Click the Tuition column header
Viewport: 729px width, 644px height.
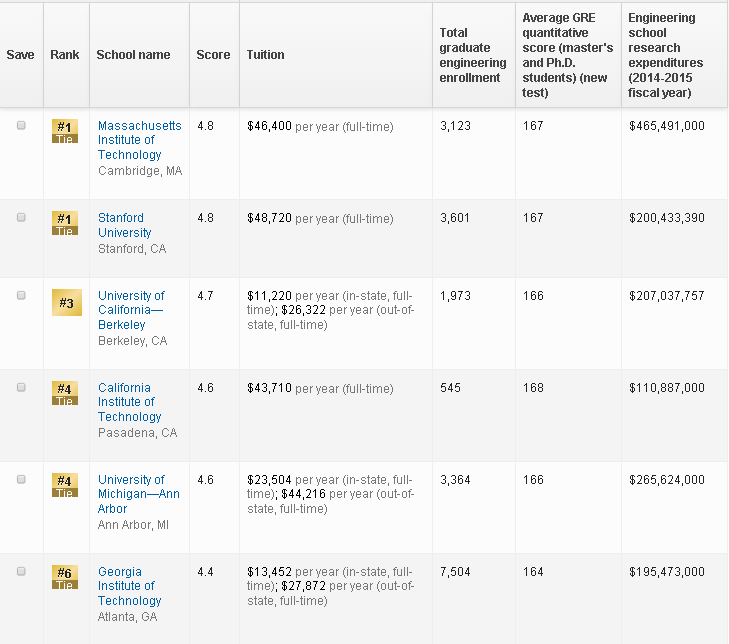(x=266, y=55)
